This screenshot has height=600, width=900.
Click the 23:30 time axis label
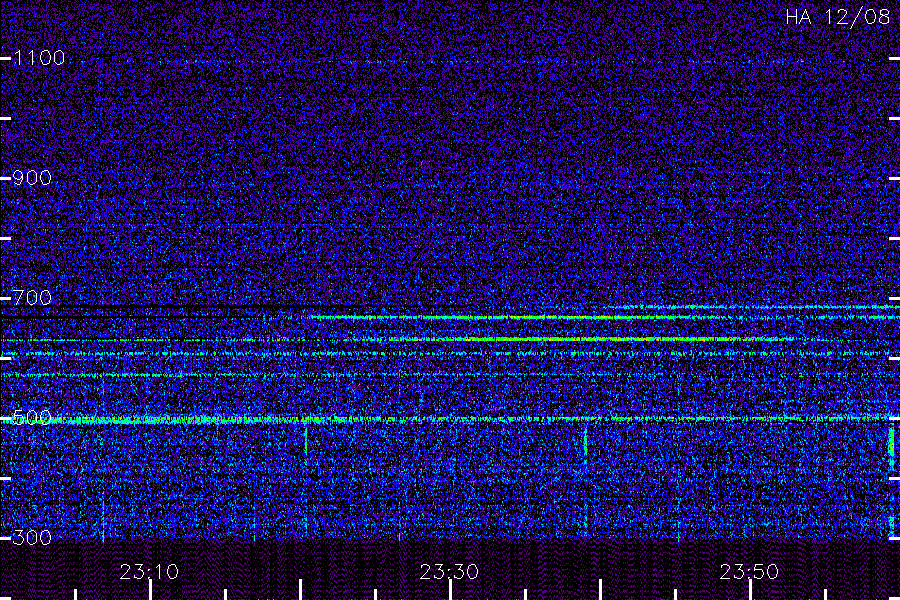click(449, 572)
